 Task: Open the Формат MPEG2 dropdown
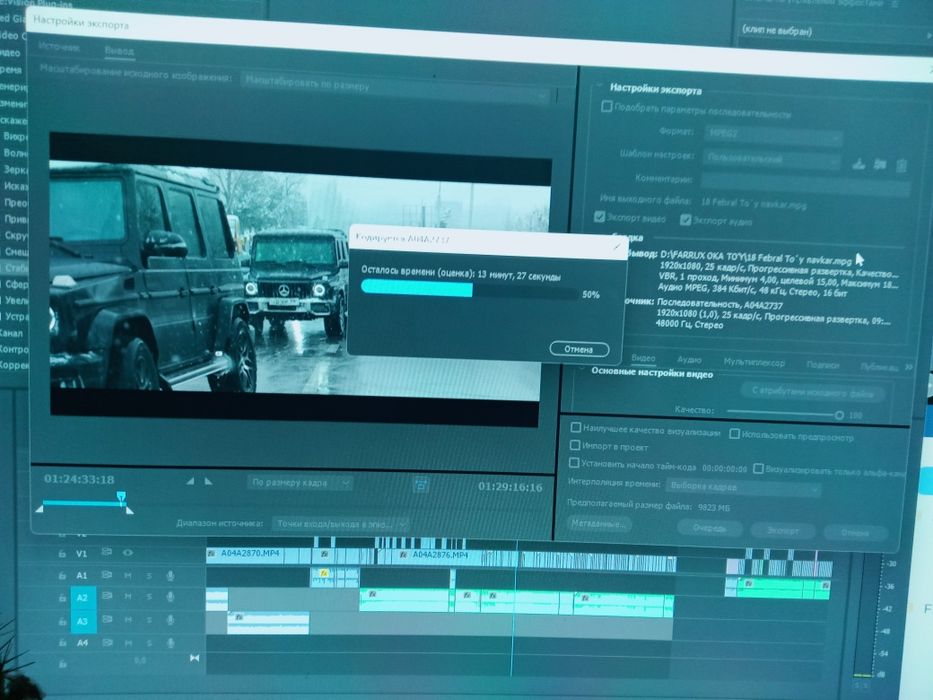tap(774, 135)
